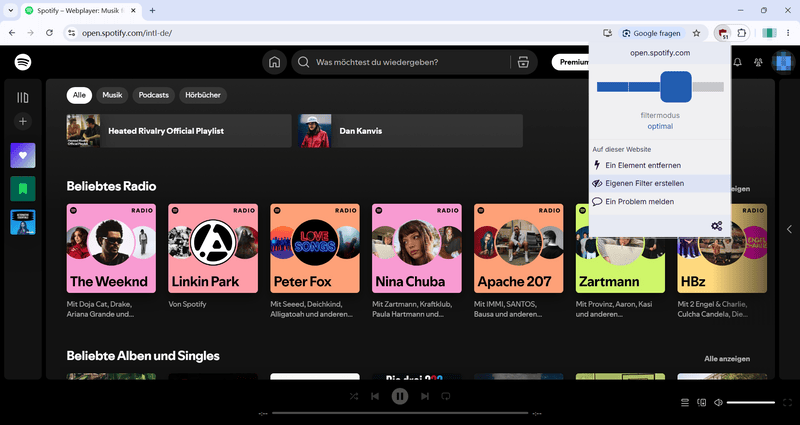This screenshot has width=800, height=425.
Task: Click Alle anzeigen for albums and singles
Action: click(x=727, y=359)
